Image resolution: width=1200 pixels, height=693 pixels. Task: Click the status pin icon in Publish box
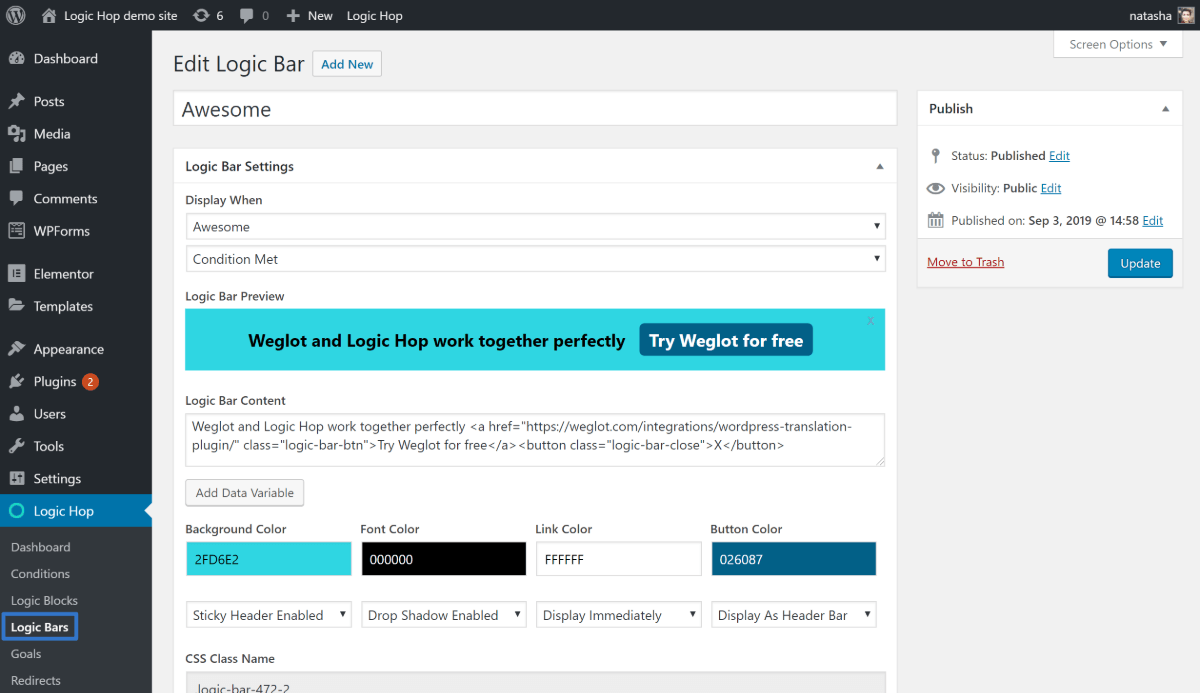(936, 156)
